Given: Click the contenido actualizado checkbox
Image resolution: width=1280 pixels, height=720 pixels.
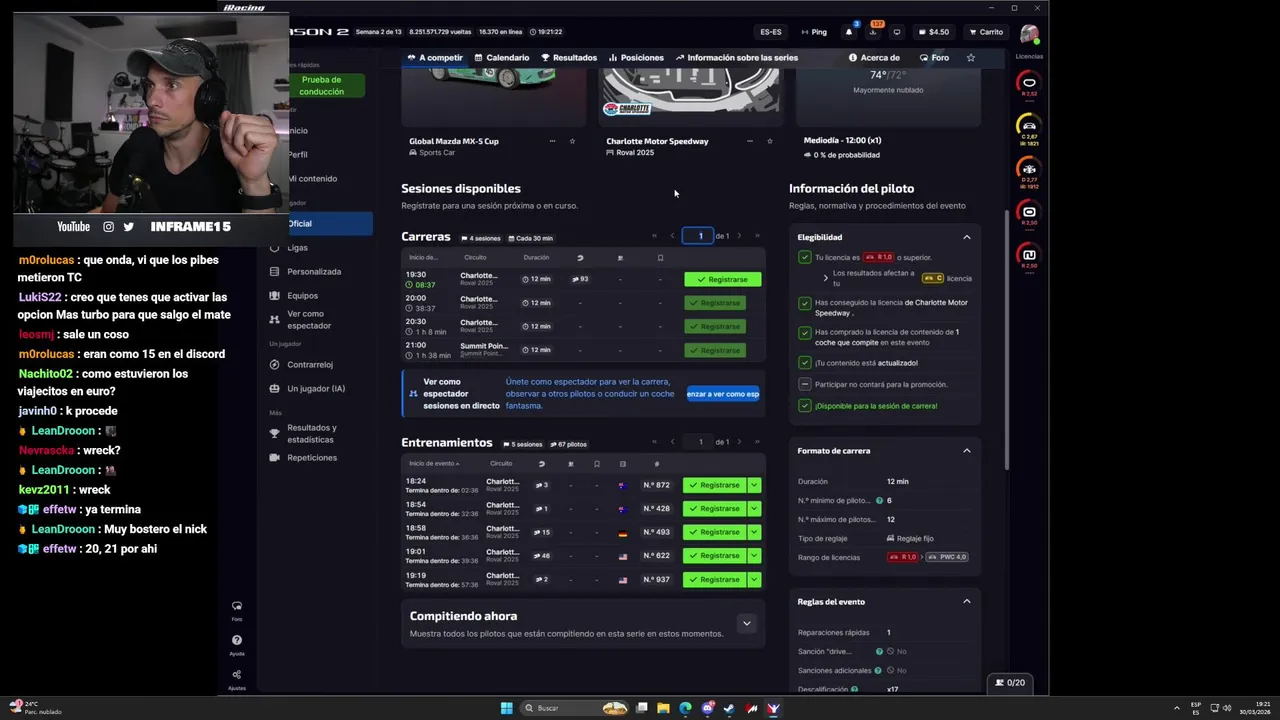Looking at the screenshot, I should (x=805, y=363).
